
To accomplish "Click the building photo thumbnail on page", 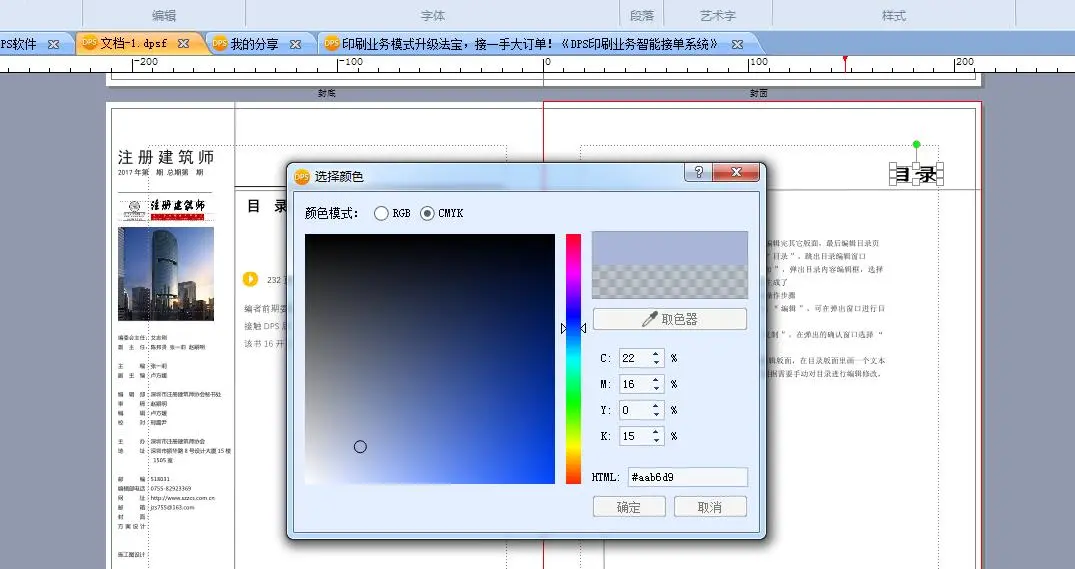I will 166,274.
